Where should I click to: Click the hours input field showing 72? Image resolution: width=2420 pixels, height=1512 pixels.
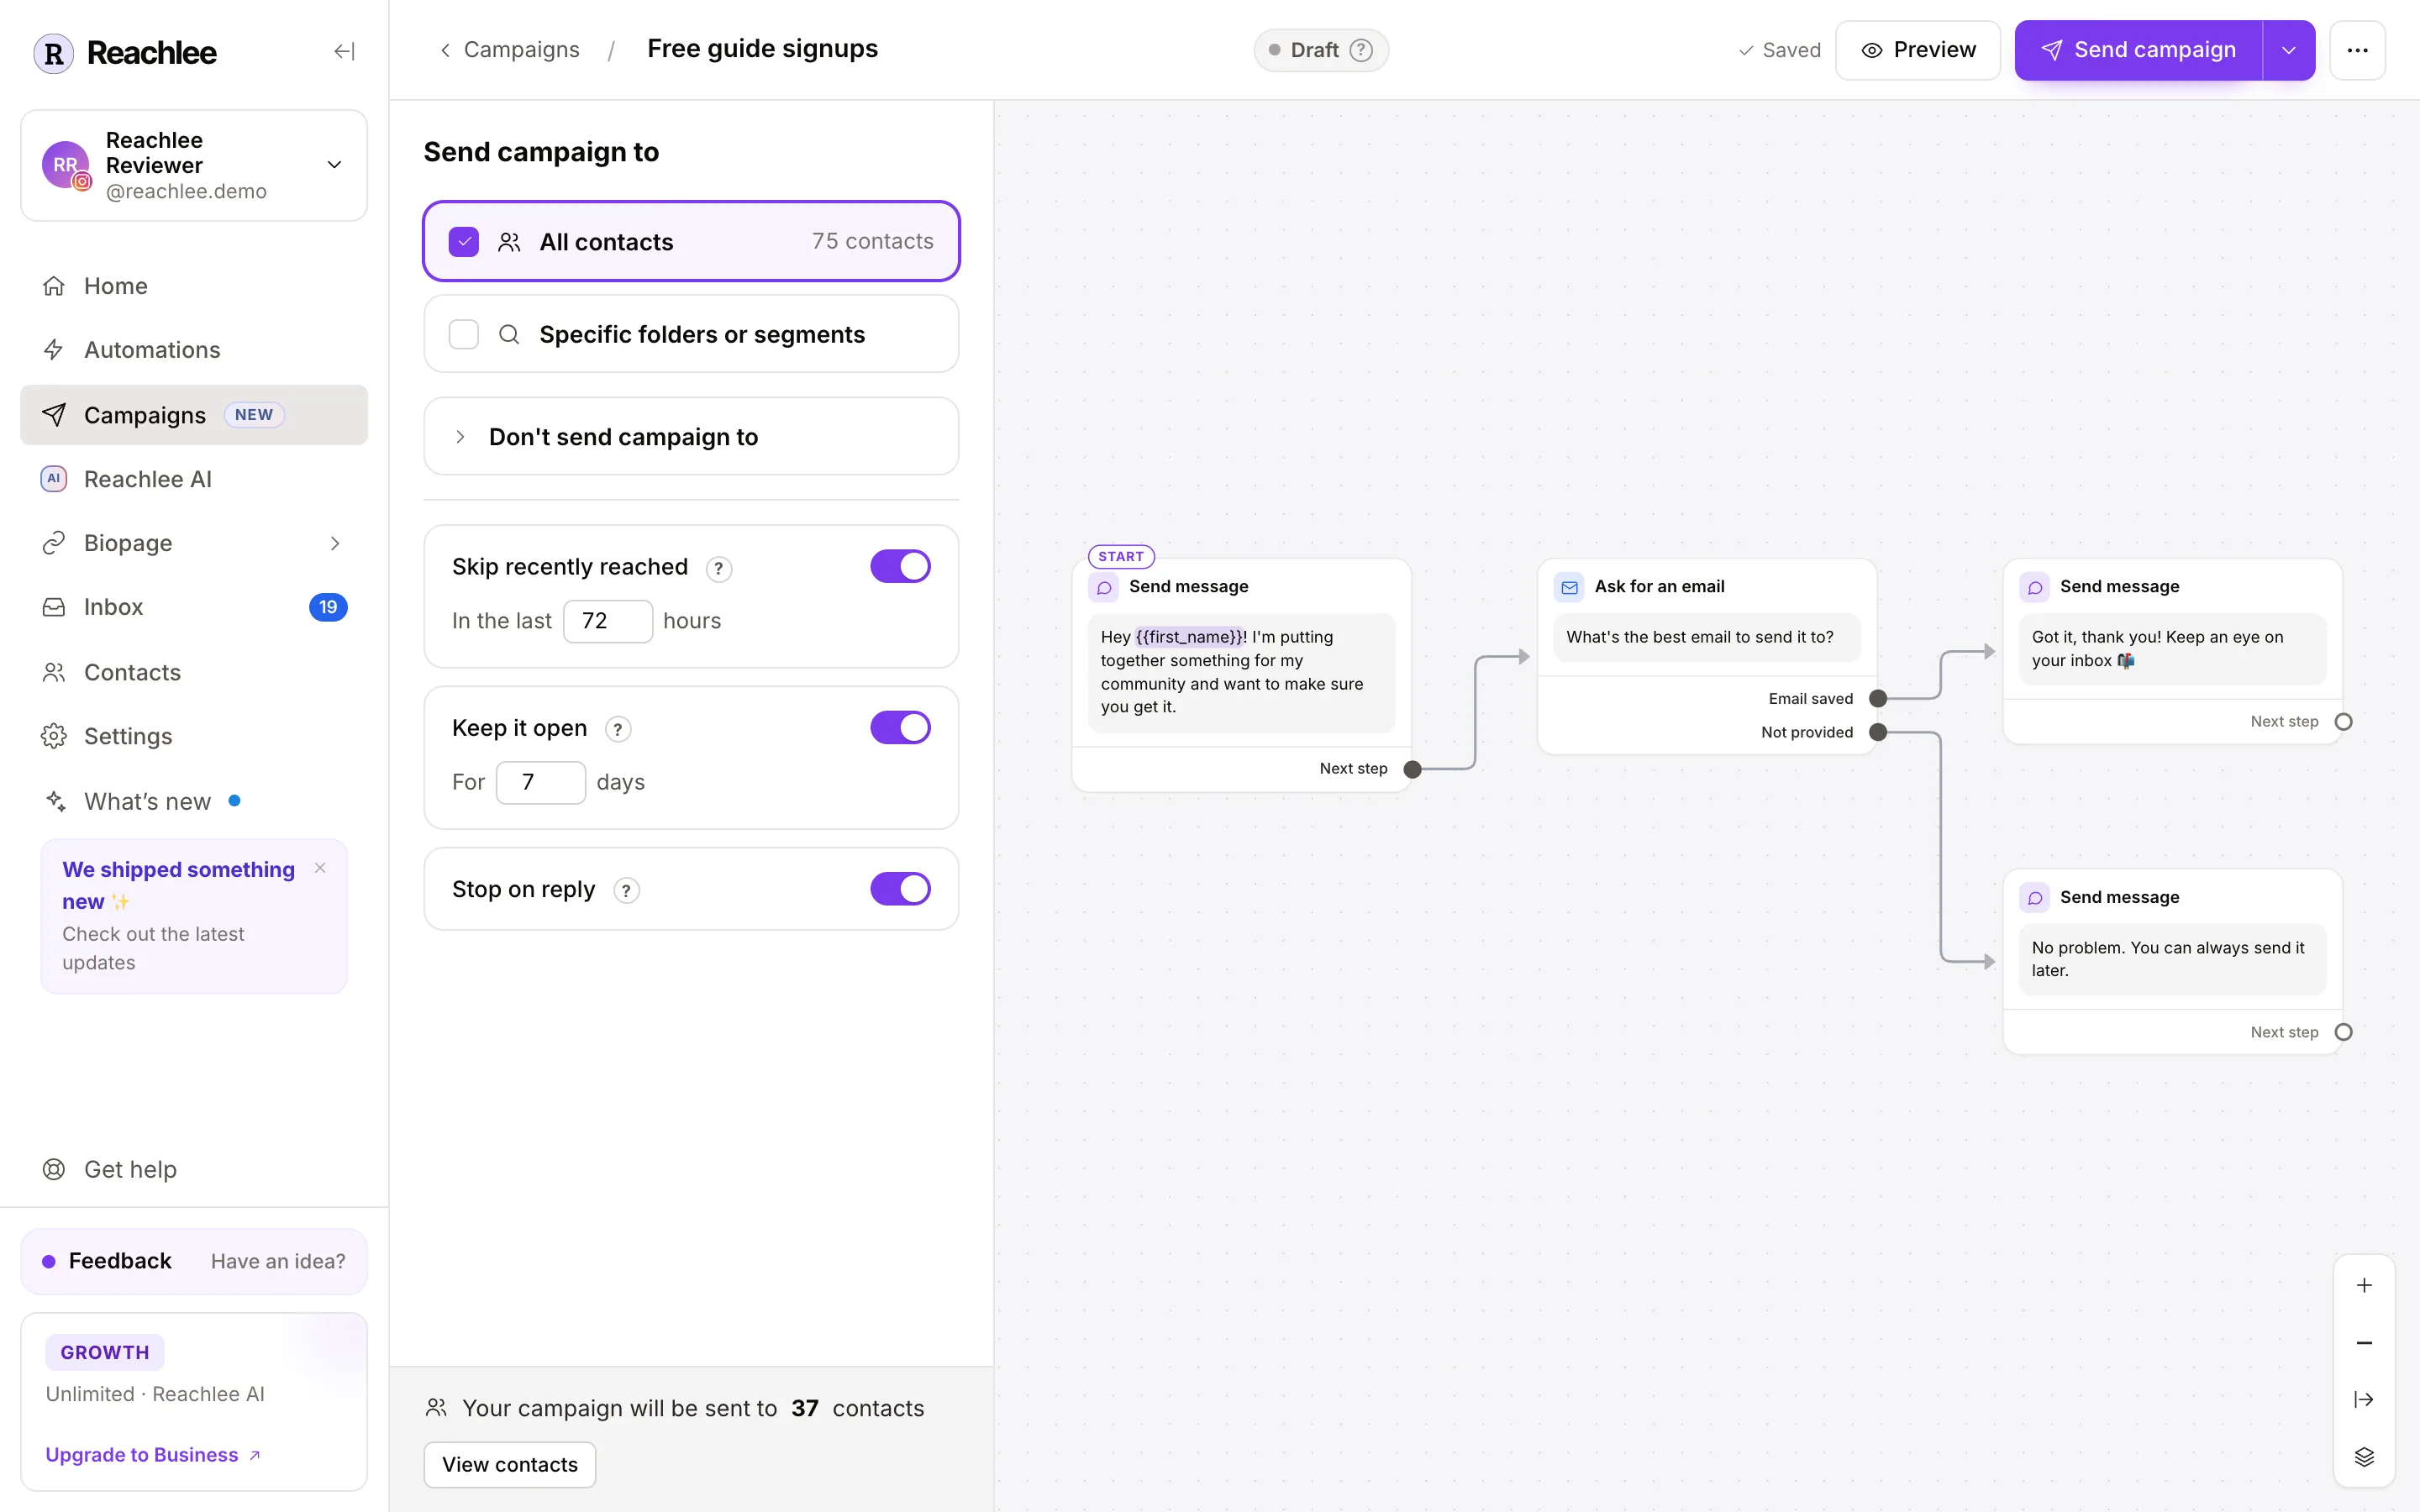(608, 621)
